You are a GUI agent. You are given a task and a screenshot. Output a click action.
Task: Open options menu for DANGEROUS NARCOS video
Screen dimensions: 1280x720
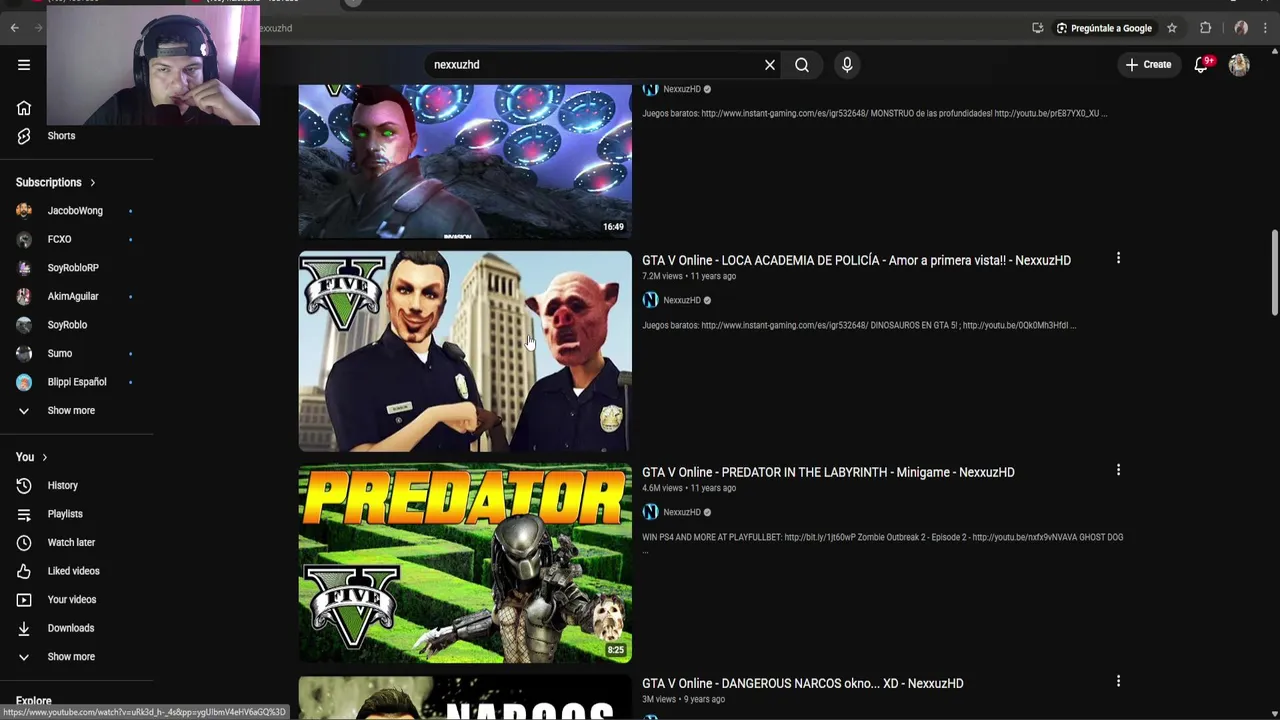1118,681
